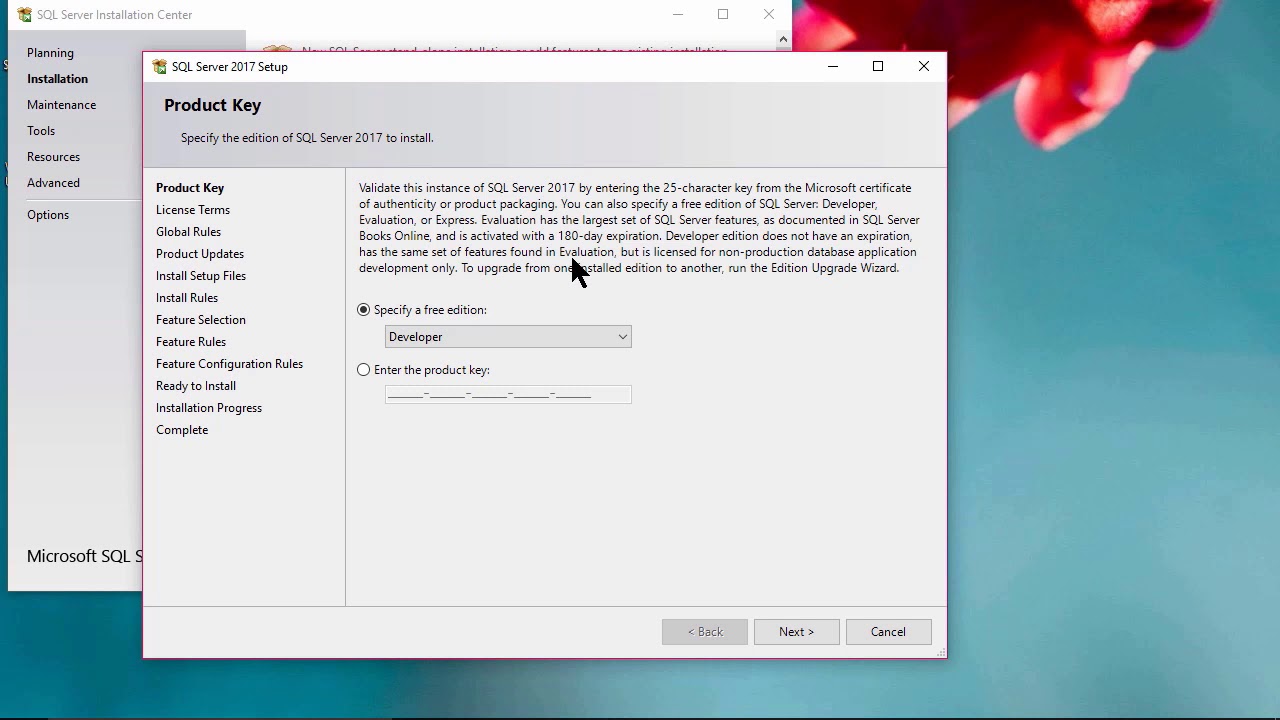Click the disabled Back button
This screenshot has width=1280, height=720.
(x=705, y=632)
